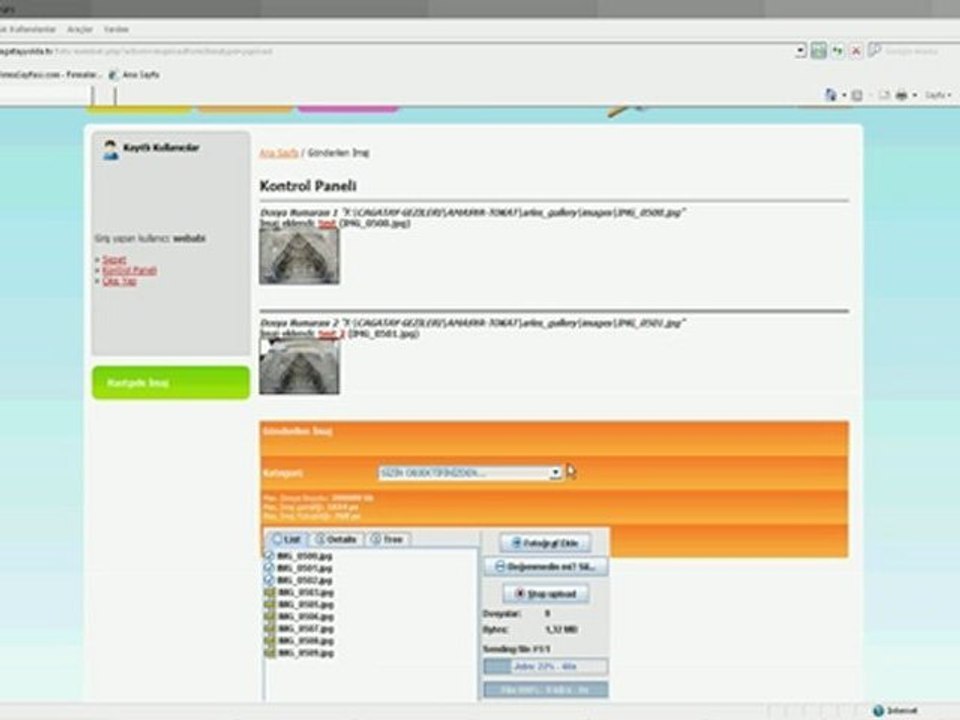Click the Refresh page icon

837,51
